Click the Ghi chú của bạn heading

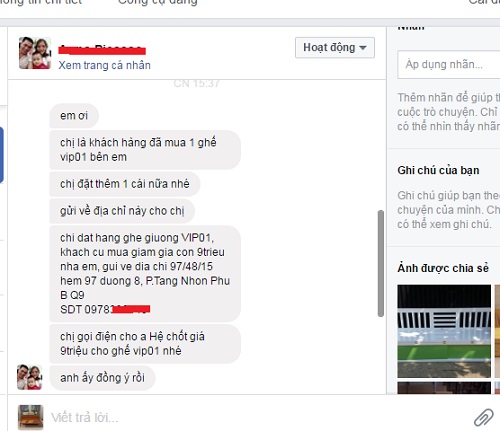pos(438,170)
